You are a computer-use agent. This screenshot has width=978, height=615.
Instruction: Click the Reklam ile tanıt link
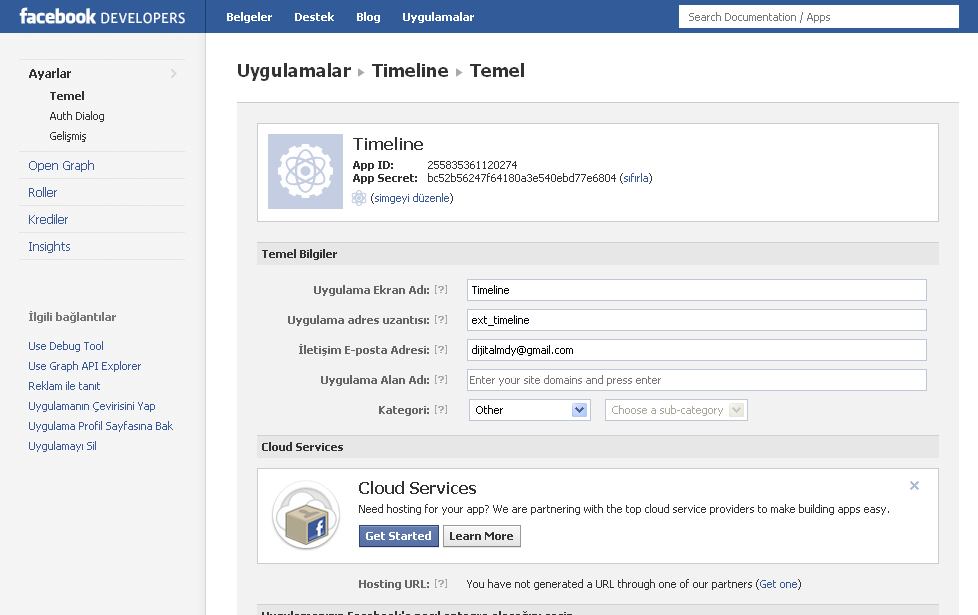64,385
